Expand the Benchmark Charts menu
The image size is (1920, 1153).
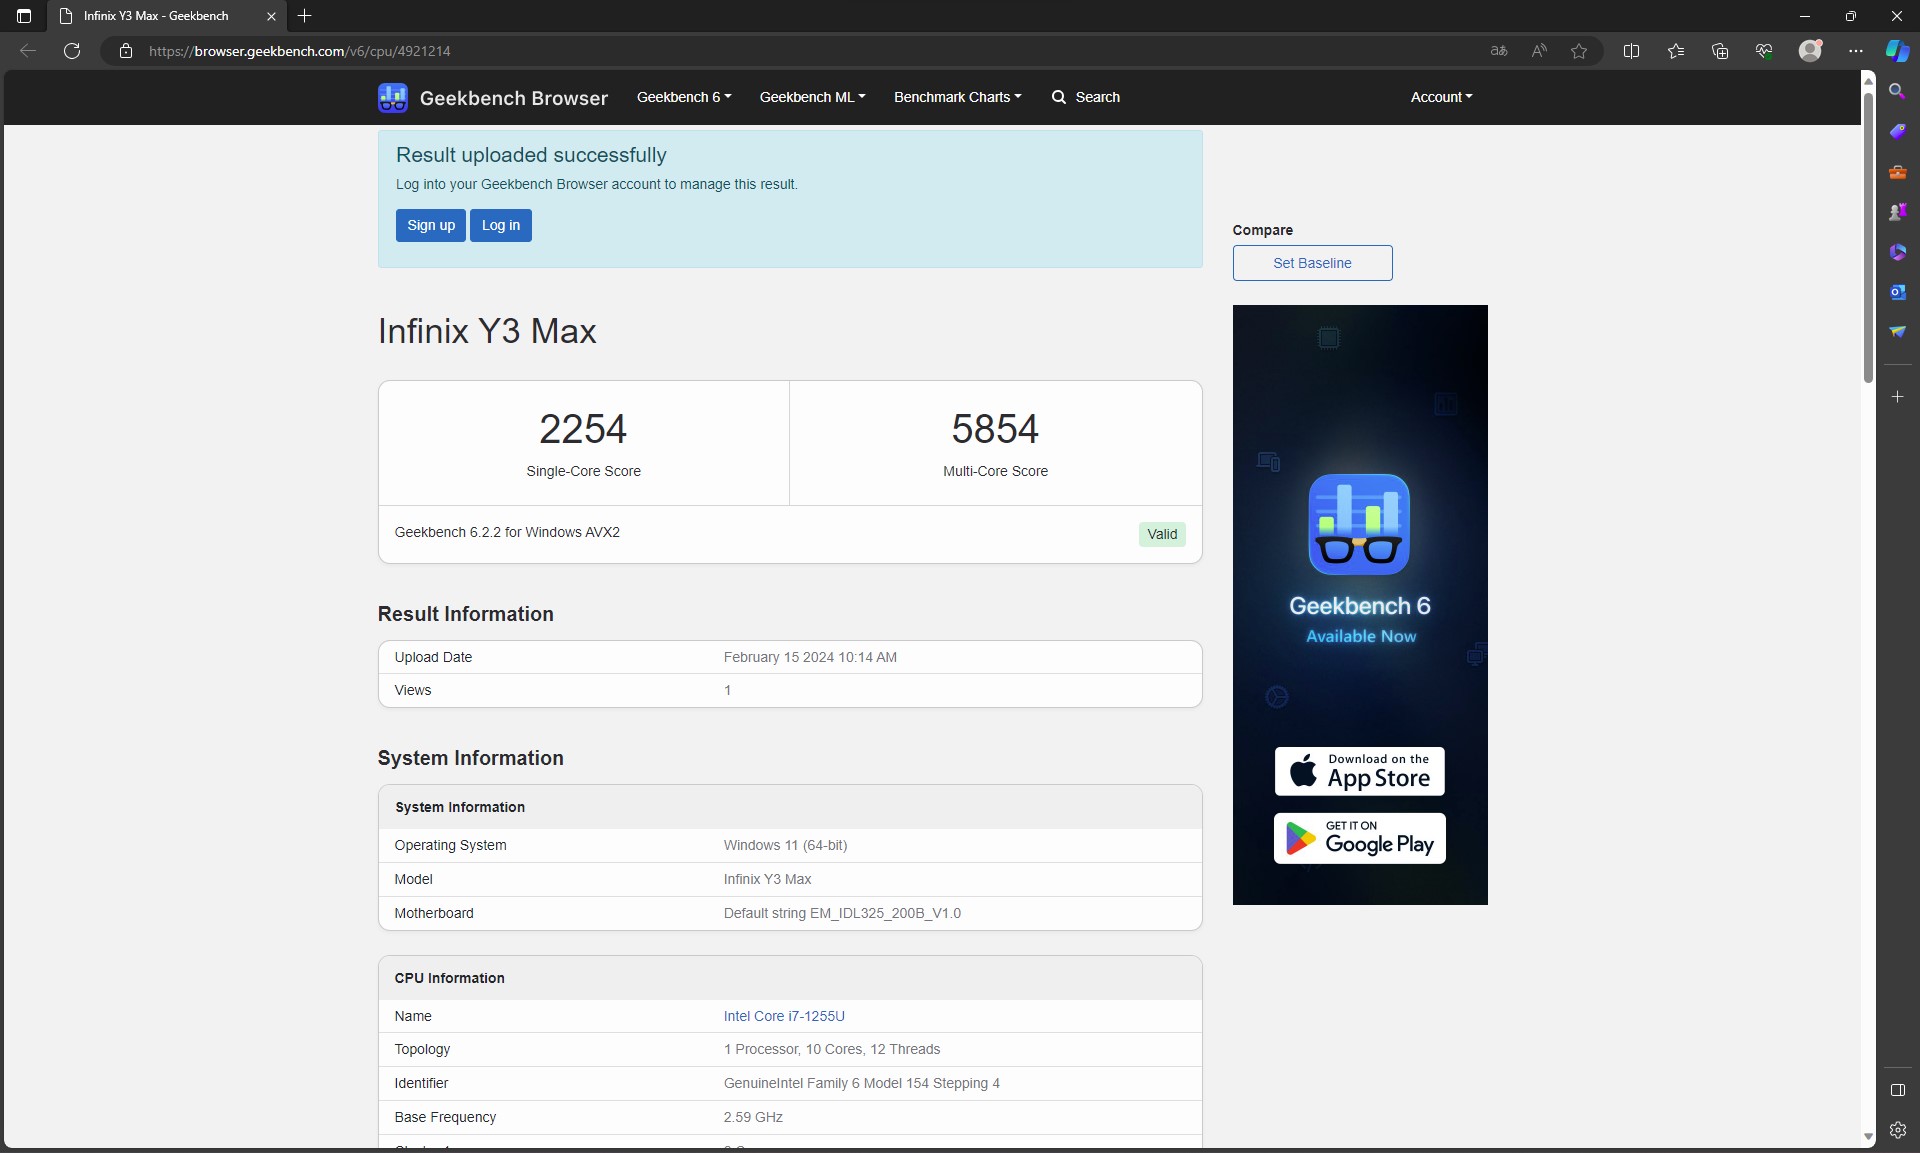pyautogui.click(x=957, y=97)
